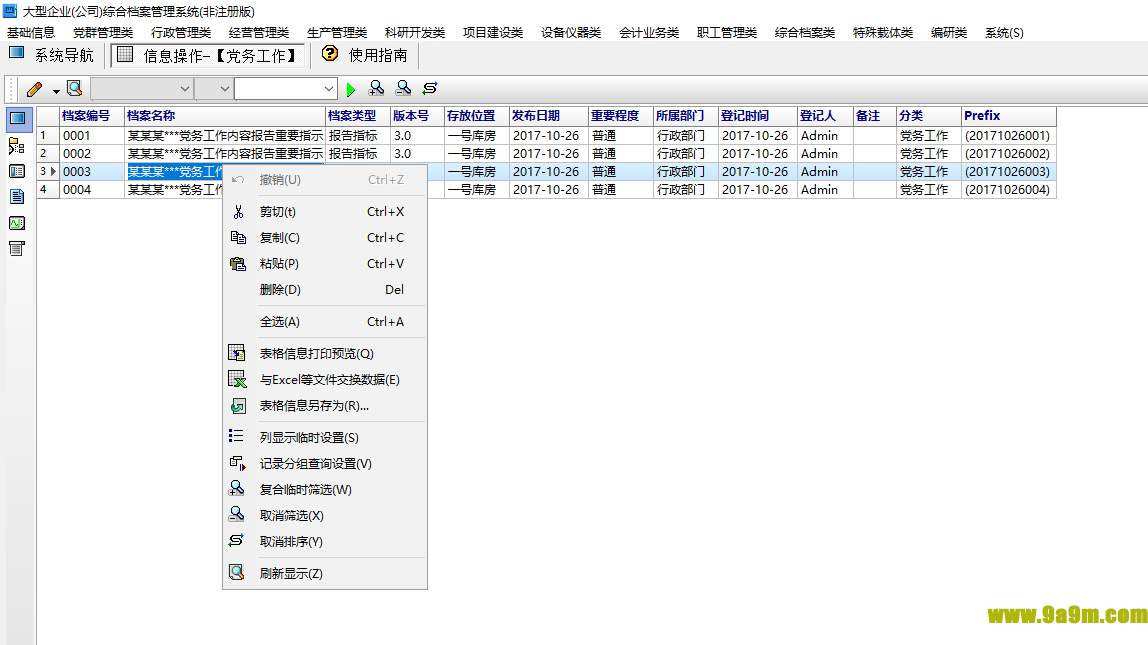
Task: Choose 表格信息另存为(R)... entry
Action: point(325,406)
